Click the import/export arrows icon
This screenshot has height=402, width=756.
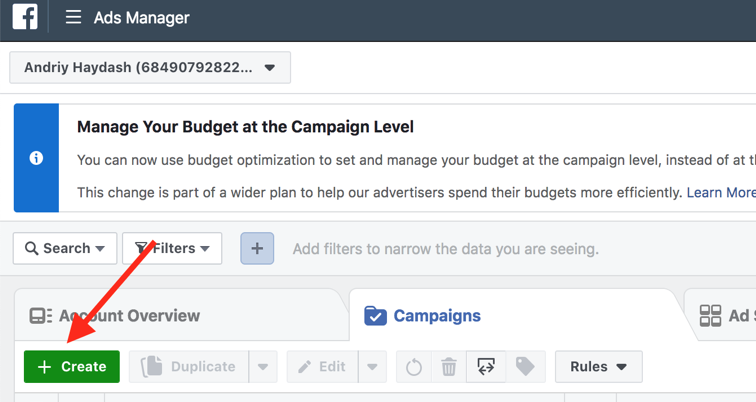486,367
